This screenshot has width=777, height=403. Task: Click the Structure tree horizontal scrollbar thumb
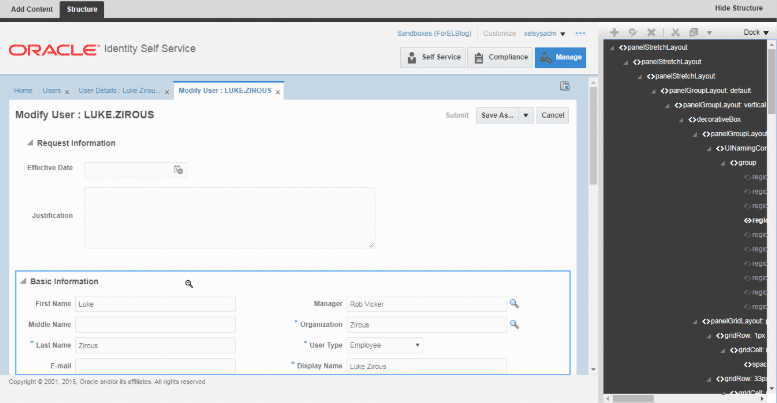click(633, 399)
